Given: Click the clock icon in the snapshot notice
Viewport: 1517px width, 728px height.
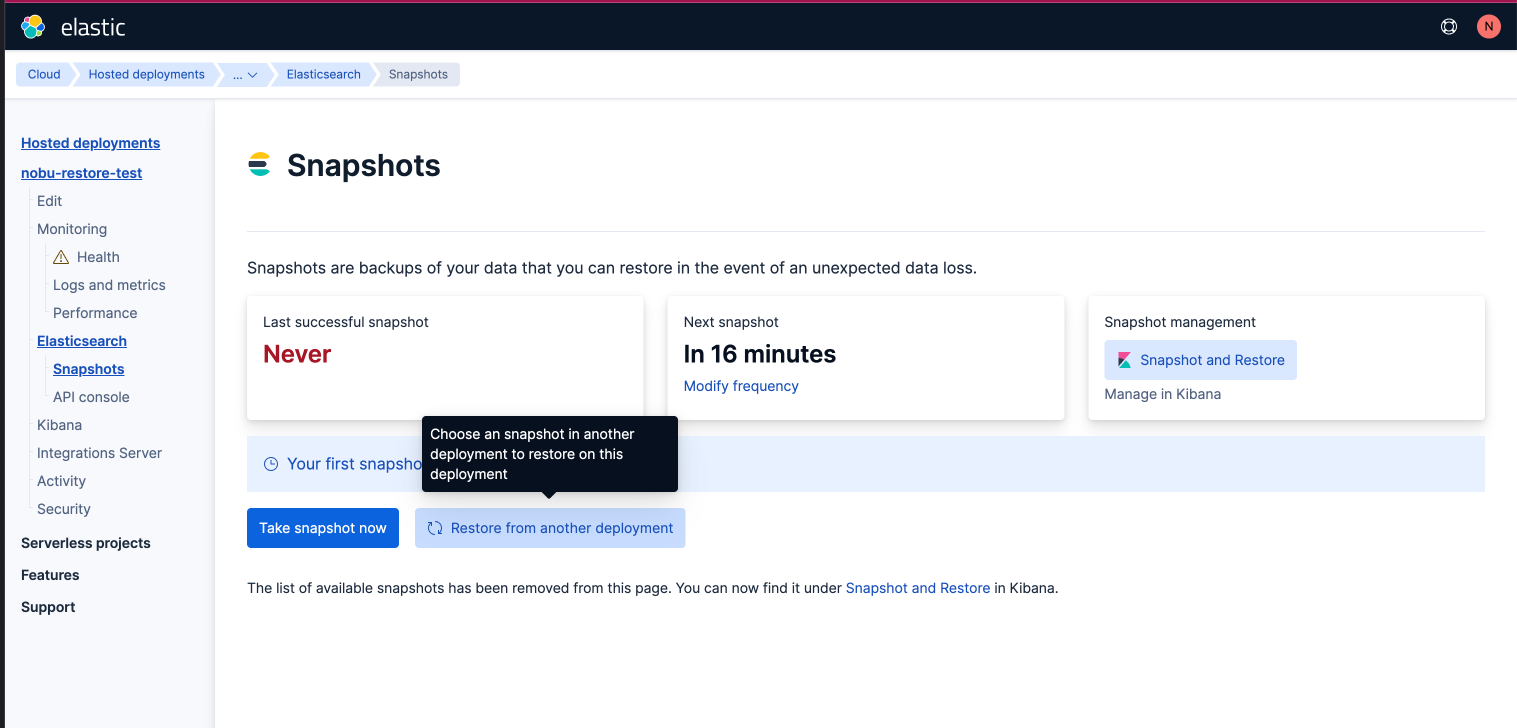Looking at the screenshot, I should coord(271,464).
